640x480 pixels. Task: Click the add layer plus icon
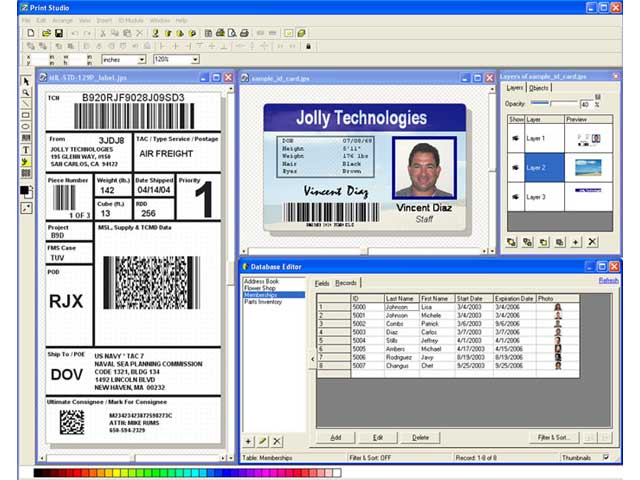(576, 242)
